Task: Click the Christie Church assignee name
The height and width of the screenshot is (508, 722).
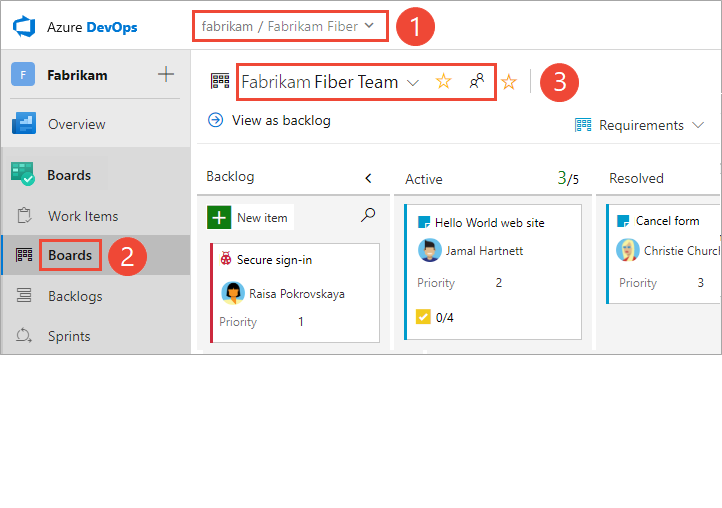Action: (x=681, y=251)
